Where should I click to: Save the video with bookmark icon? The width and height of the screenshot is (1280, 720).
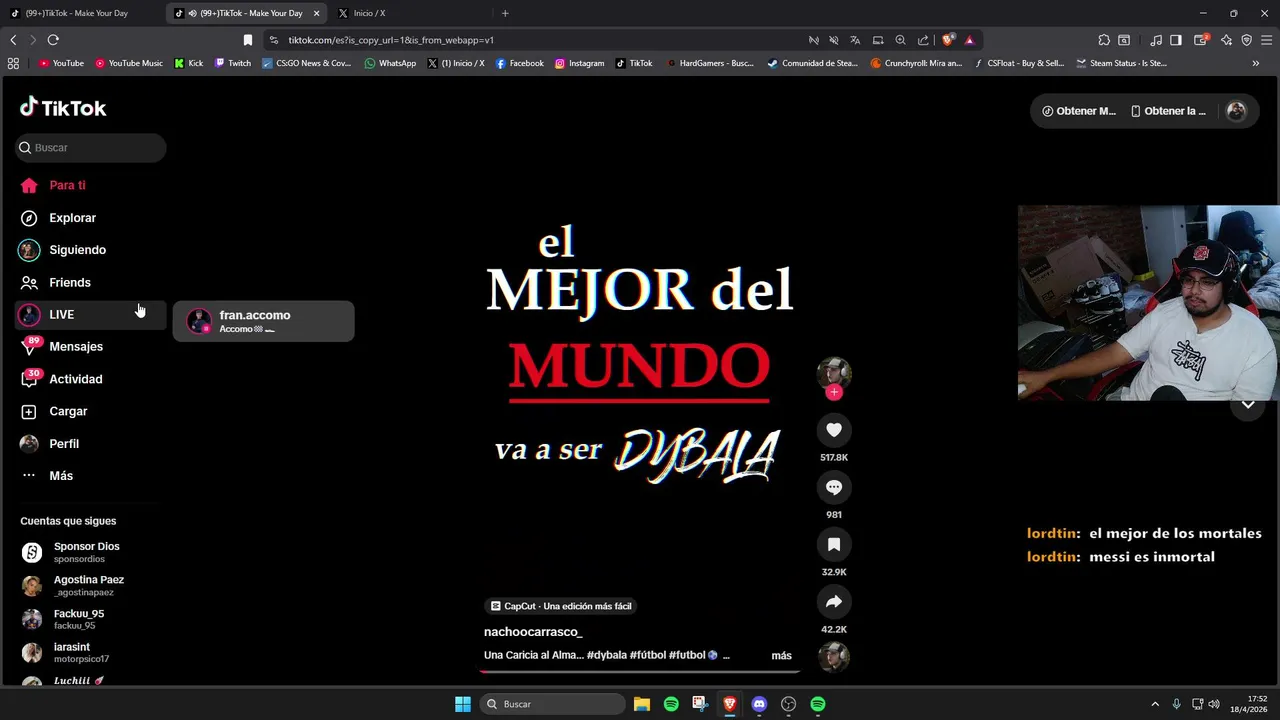834,544
